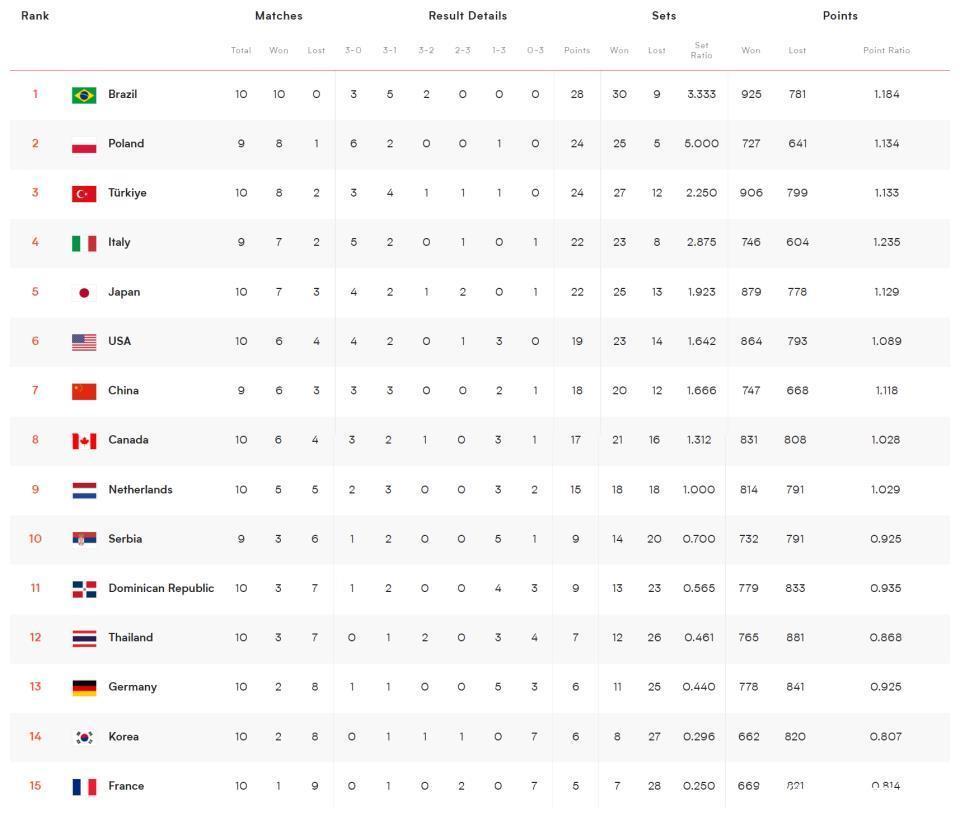The width and height of the screenshot is (960, 817).
Task: Click the Rank column header
Action: pyautogui.click(x=35, y=16)
